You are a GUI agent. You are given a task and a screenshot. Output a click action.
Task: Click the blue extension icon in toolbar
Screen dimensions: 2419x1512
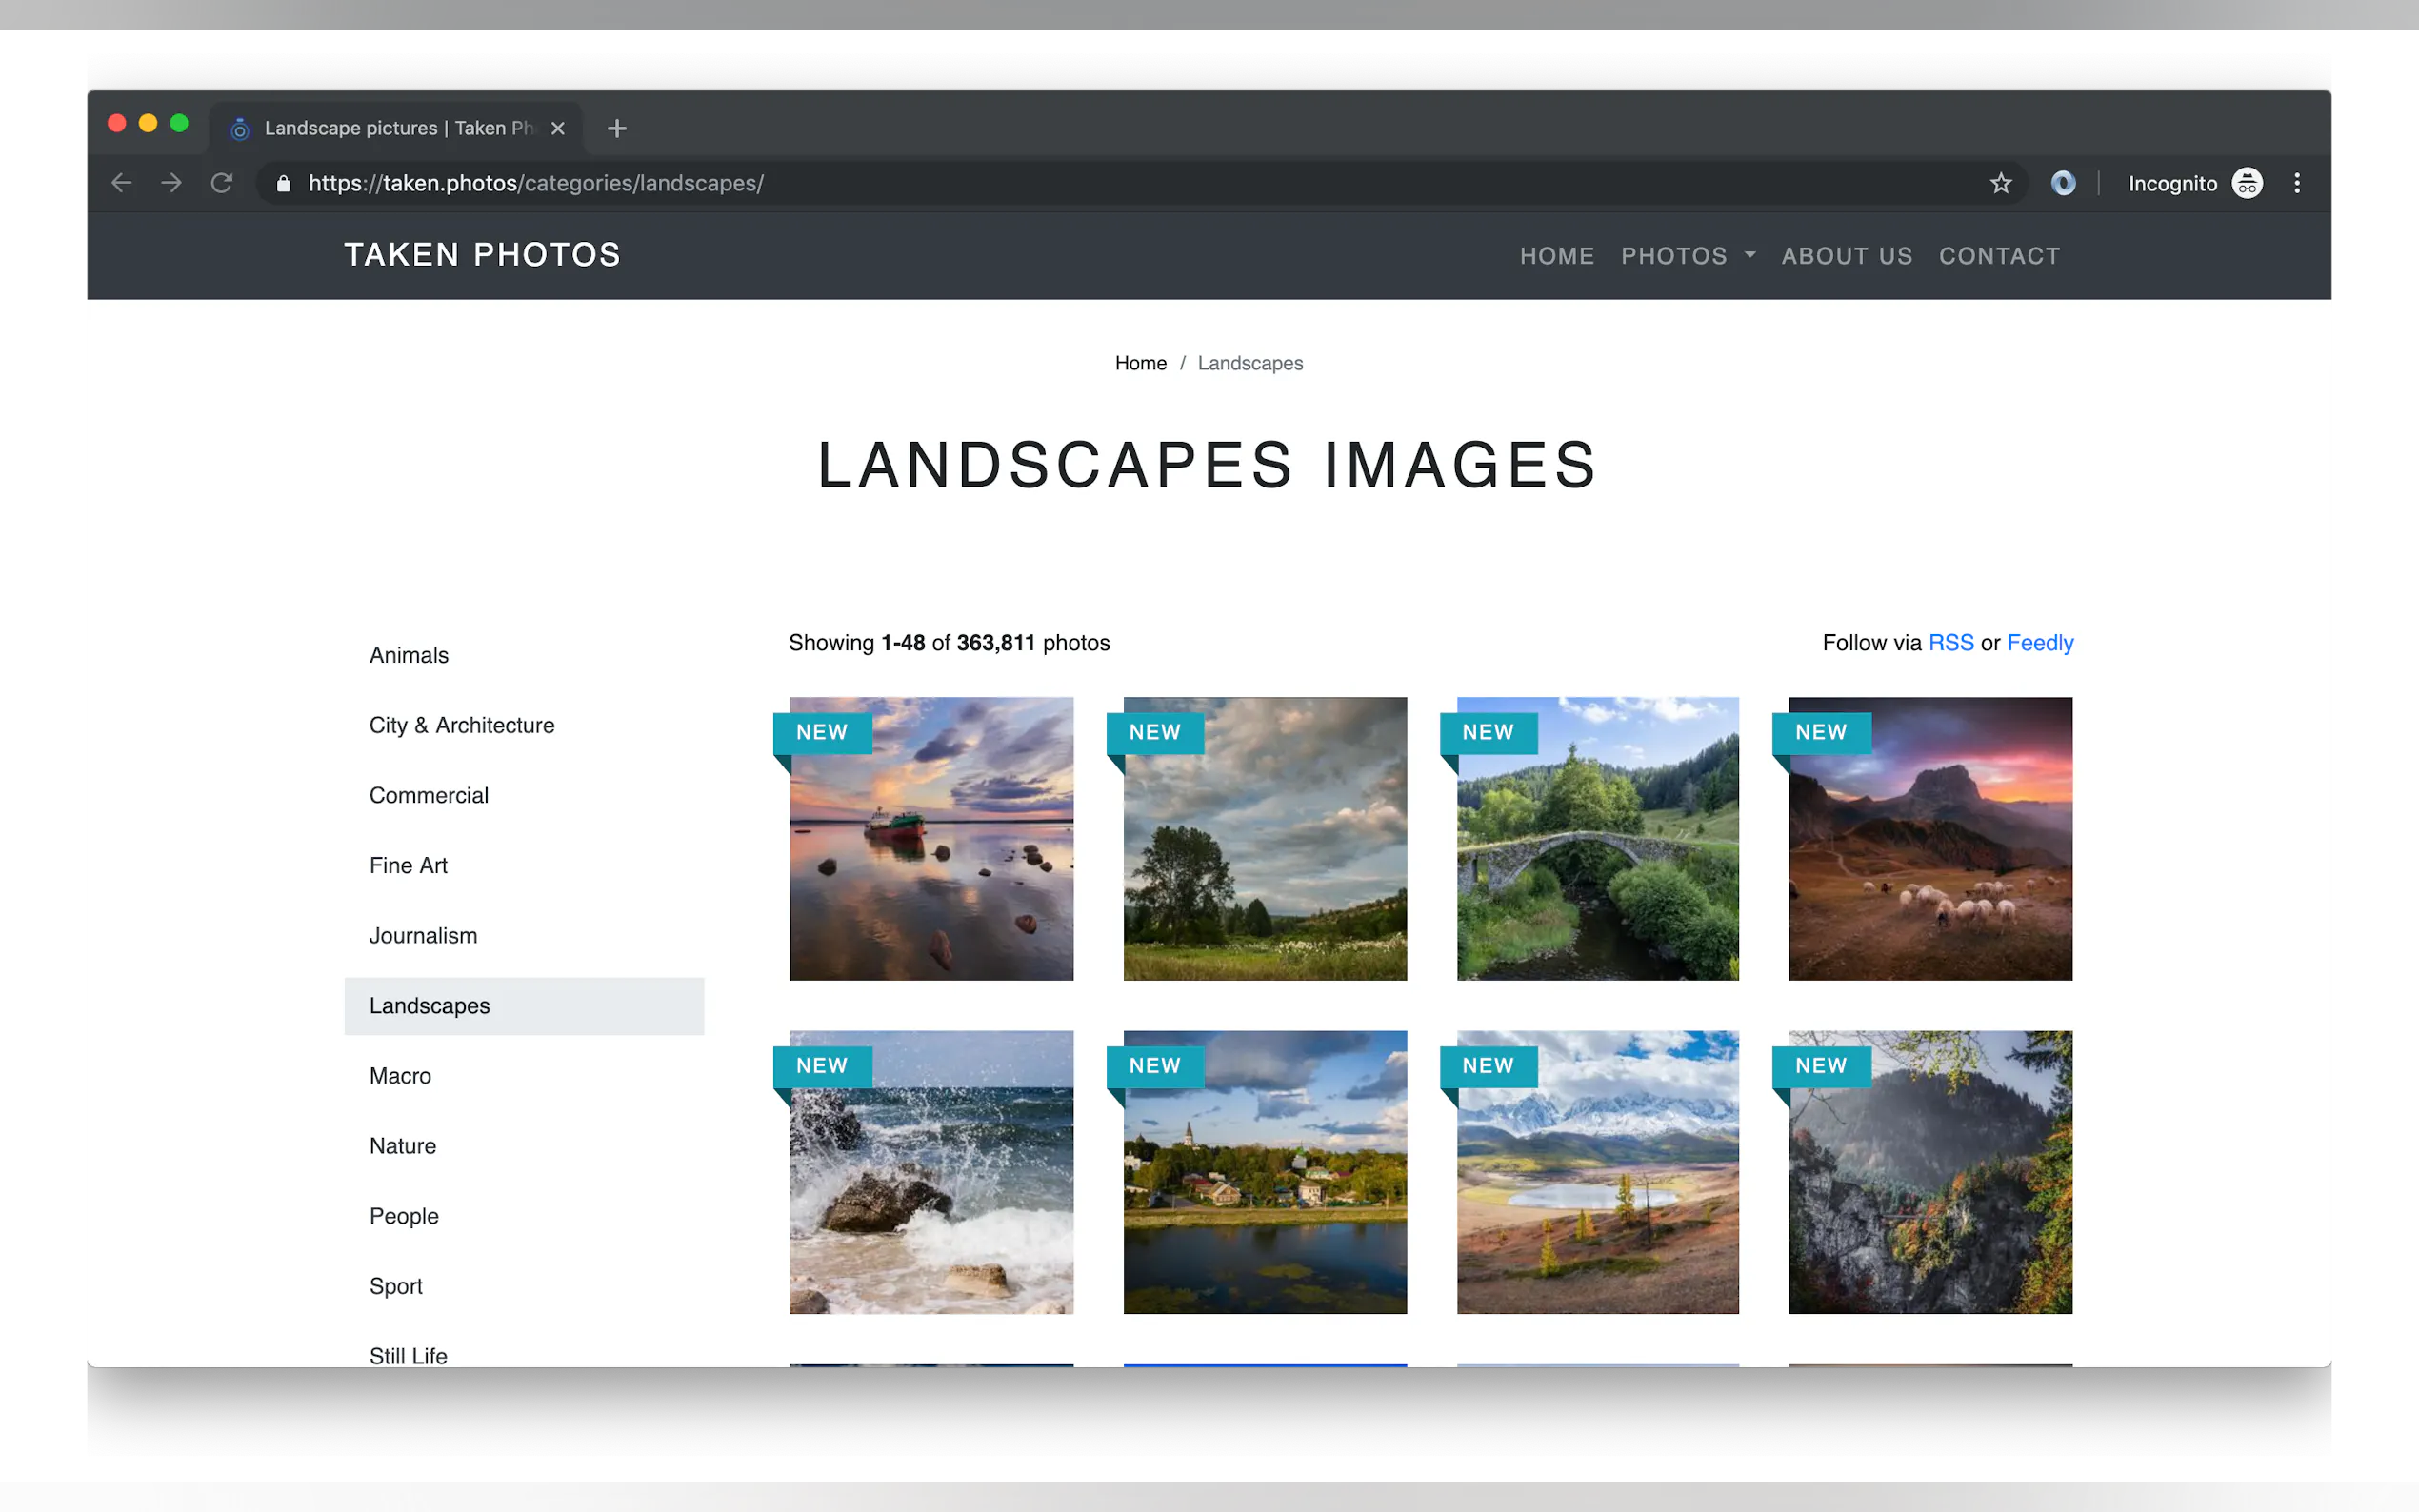point(2063,183)
